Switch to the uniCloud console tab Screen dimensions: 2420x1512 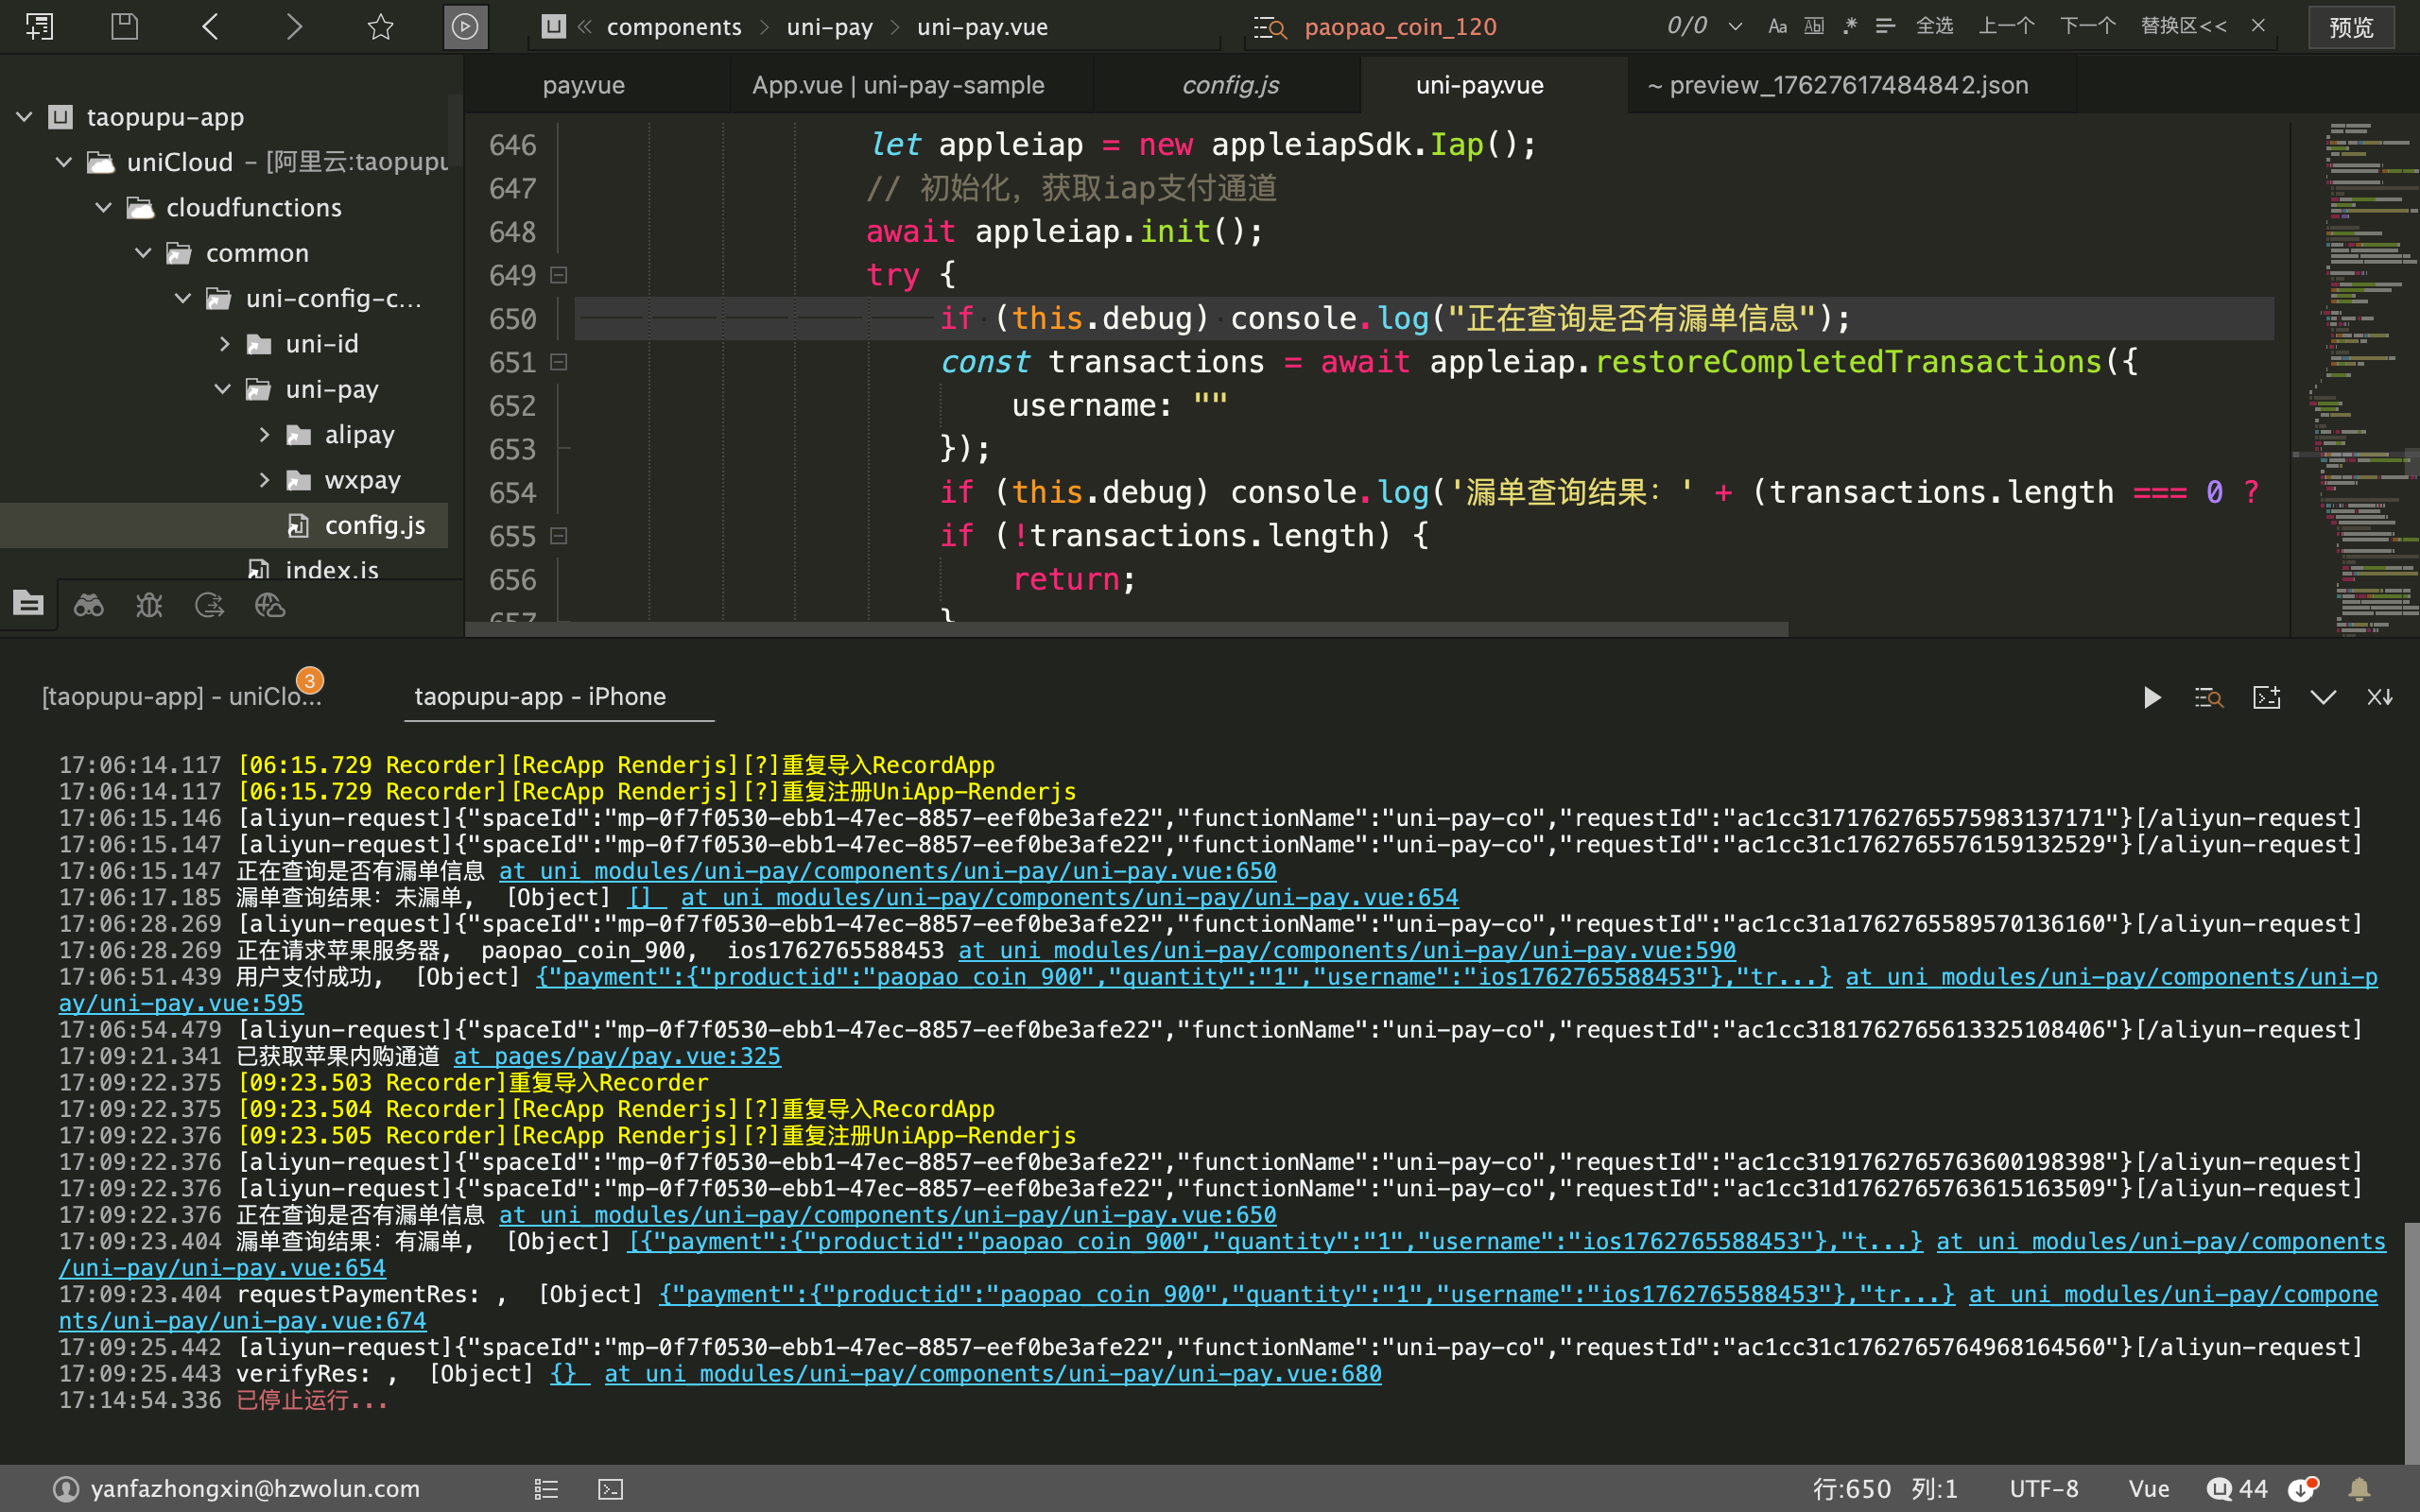[181, 696]
